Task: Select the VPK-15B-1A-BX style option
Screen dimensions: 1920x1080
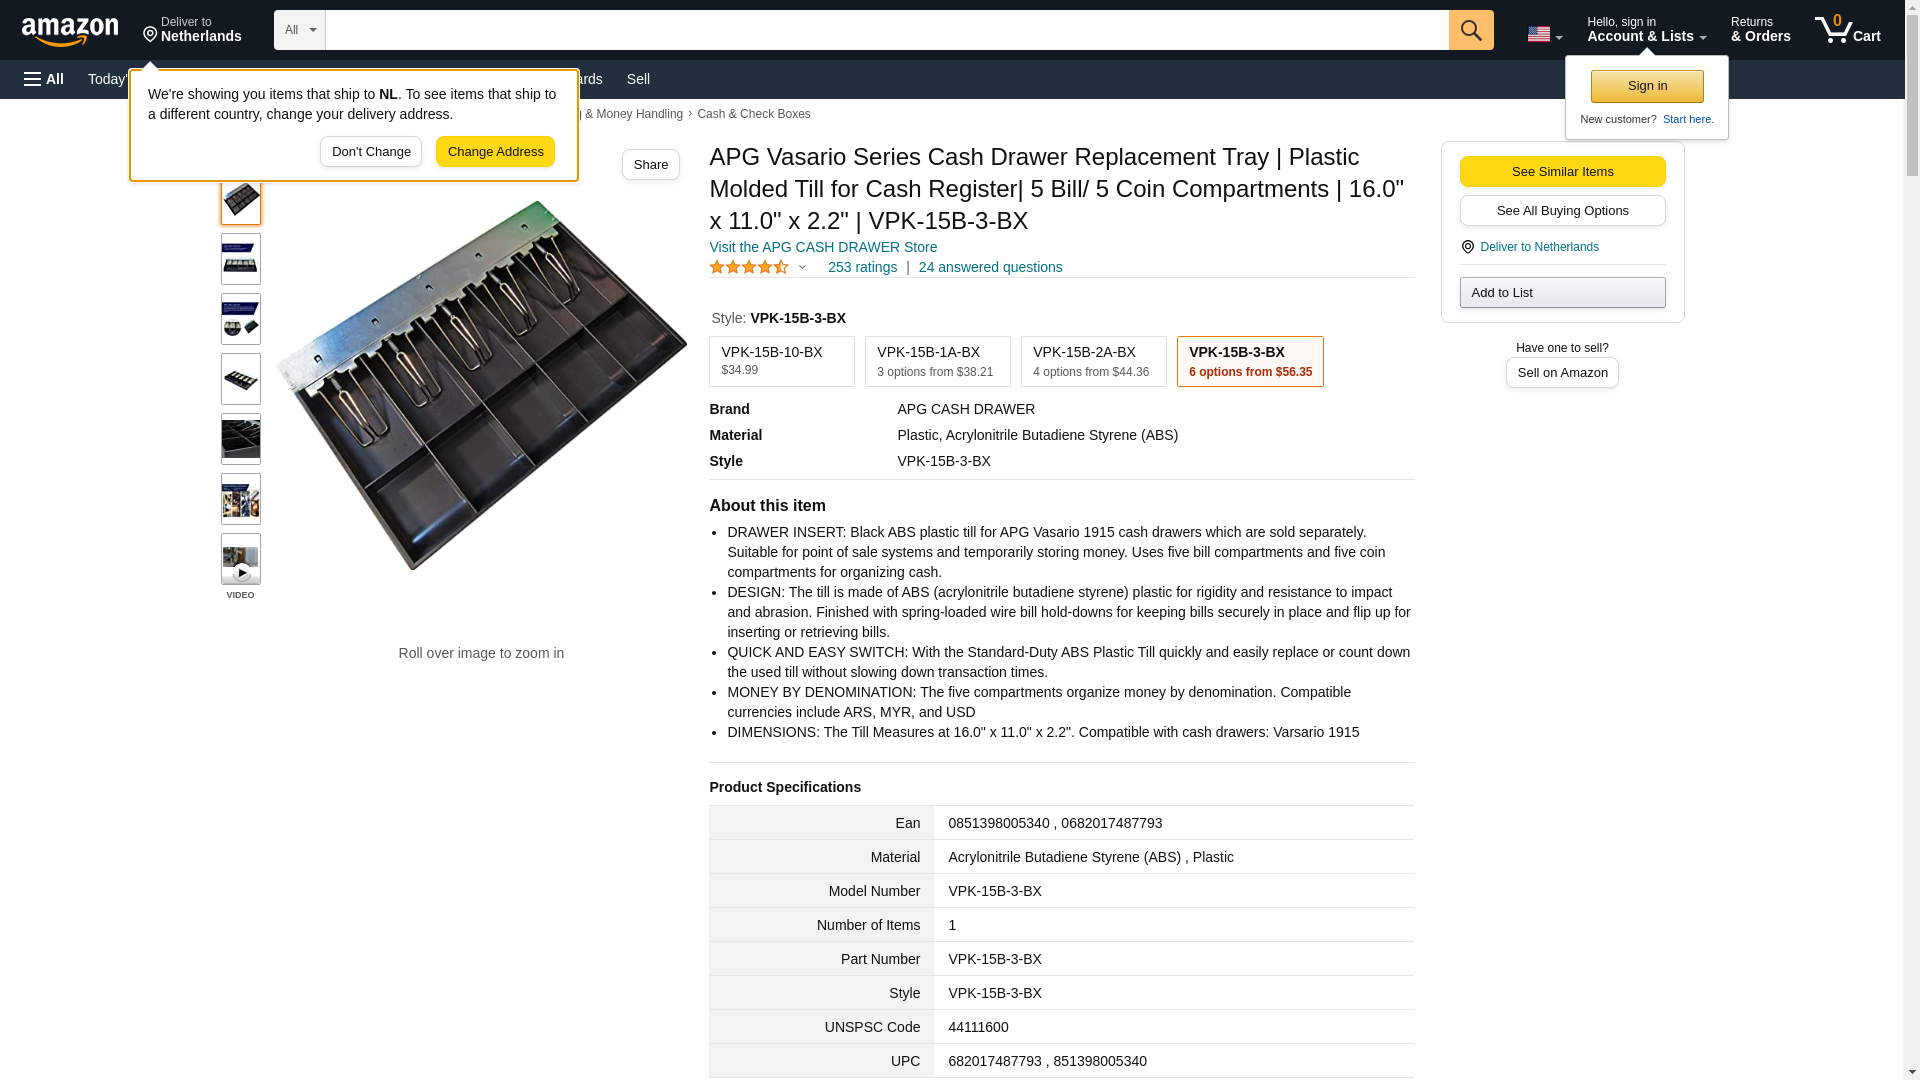Action: coord(937,361)
